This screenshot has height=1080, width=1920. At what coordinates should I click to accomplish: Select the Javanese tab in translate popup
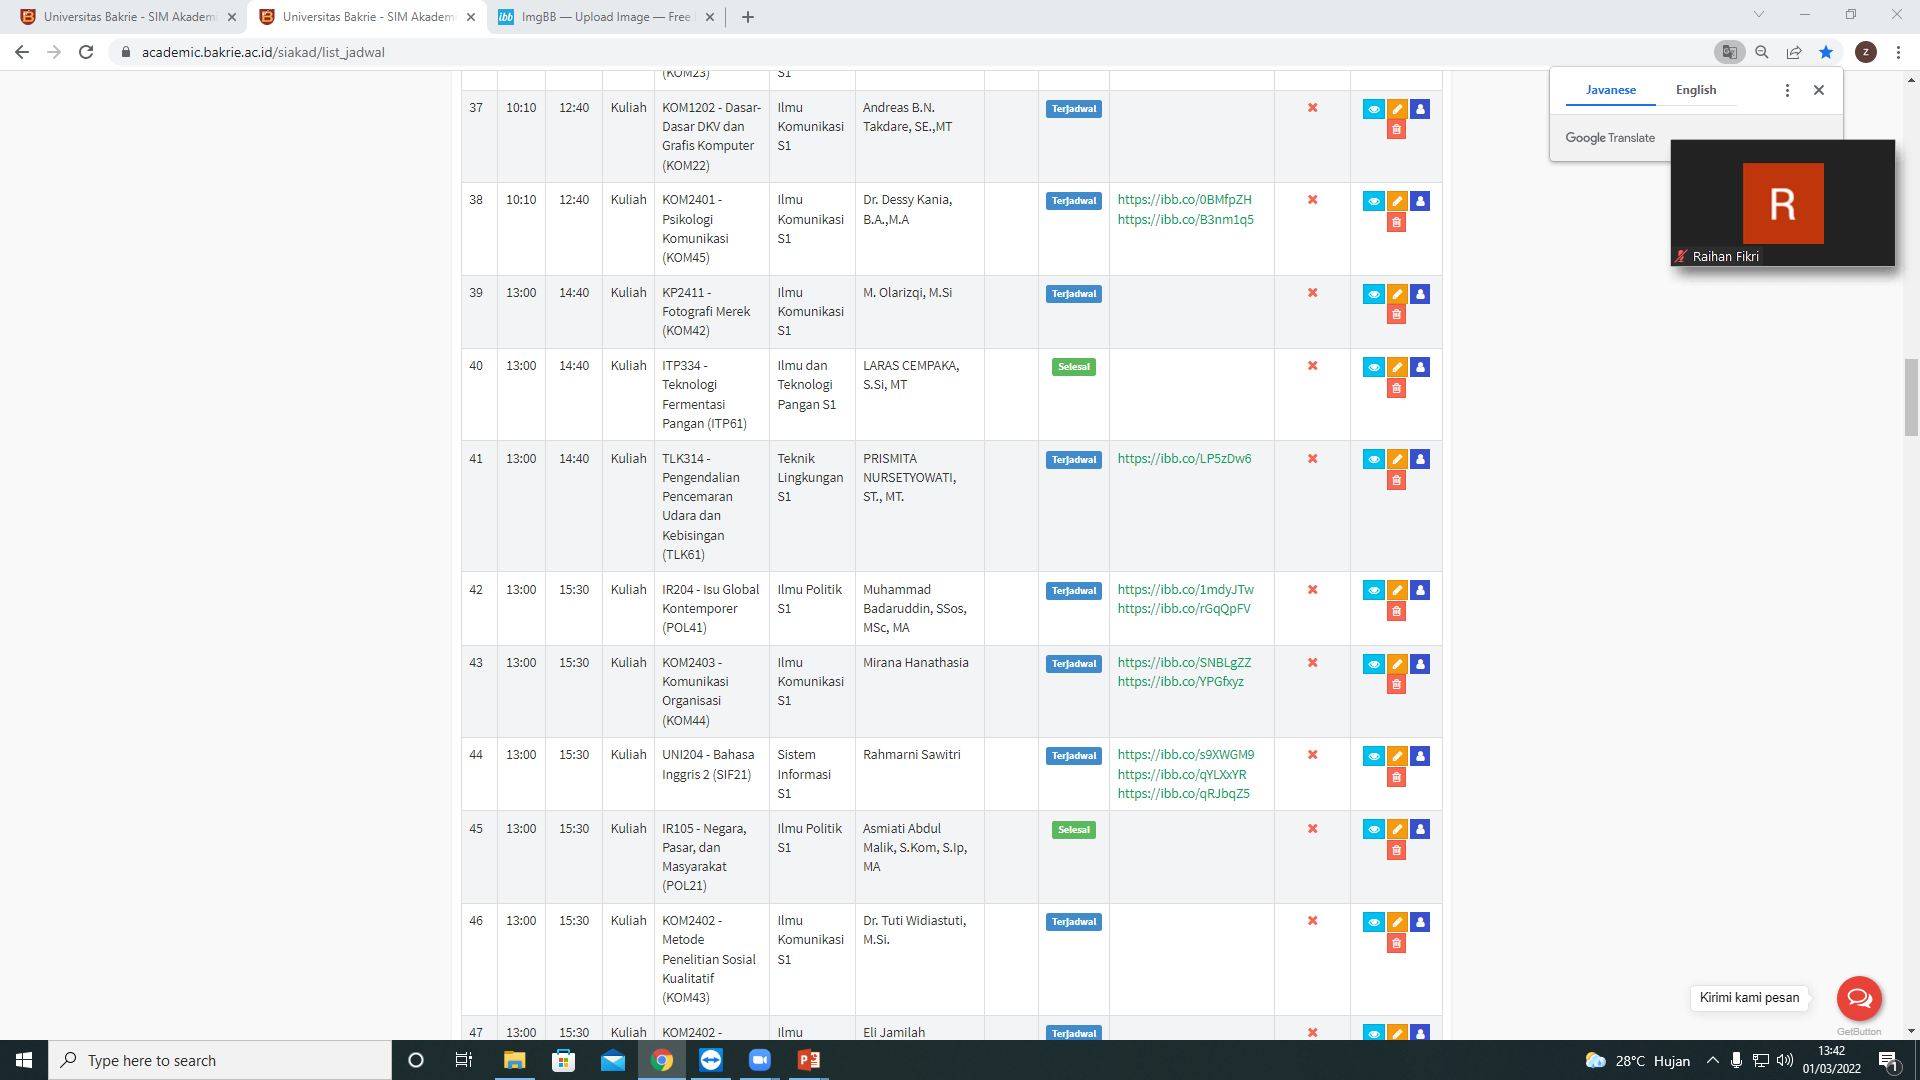point(1611,90)
